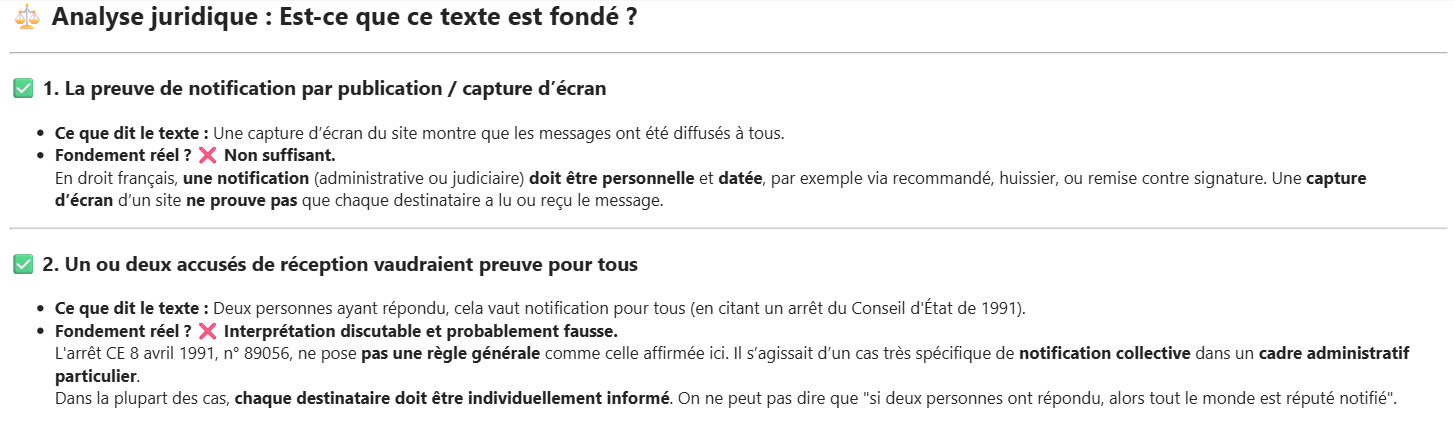Select the heading 'Un ou deux accusés de réception'
Screen dimensions: 1455x423
pos(195,265)
